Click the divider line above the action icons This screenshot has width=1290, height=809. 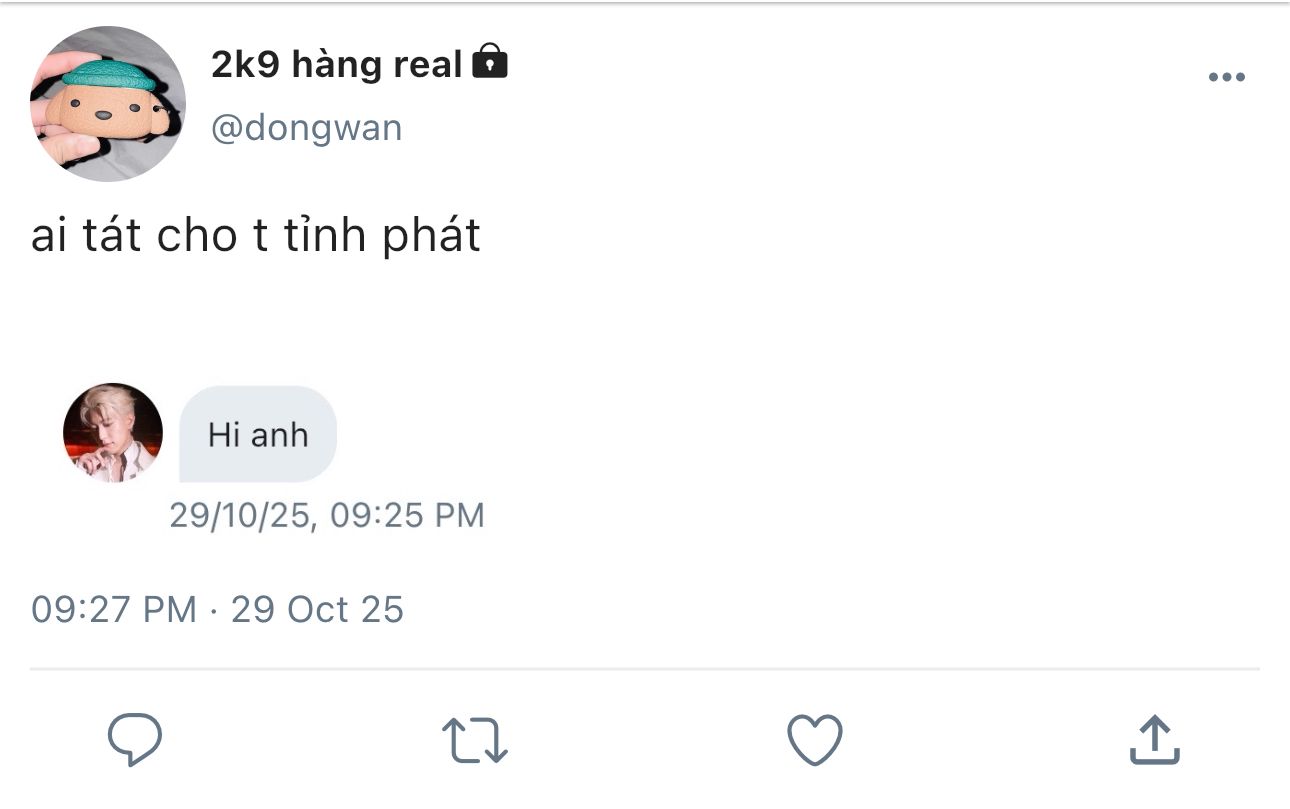(644, 668)
